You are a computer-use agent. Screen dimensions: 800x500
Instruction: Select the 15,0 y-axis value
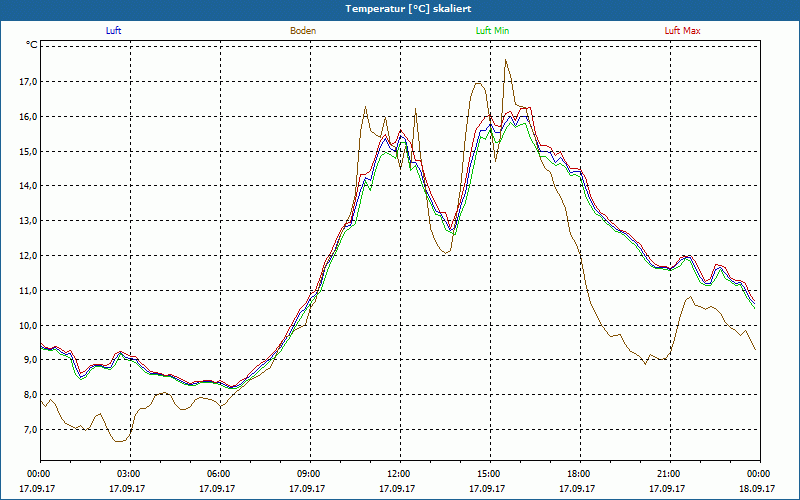(29, 152)
